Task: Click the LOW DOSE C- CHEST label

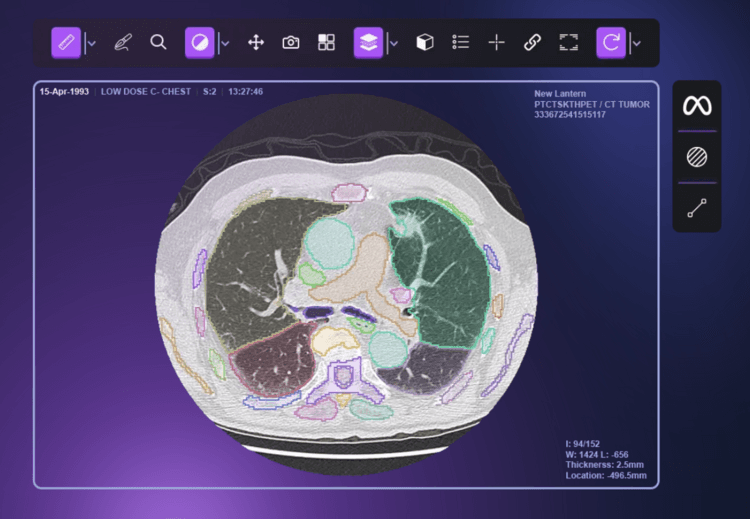Action: [146, 91]
